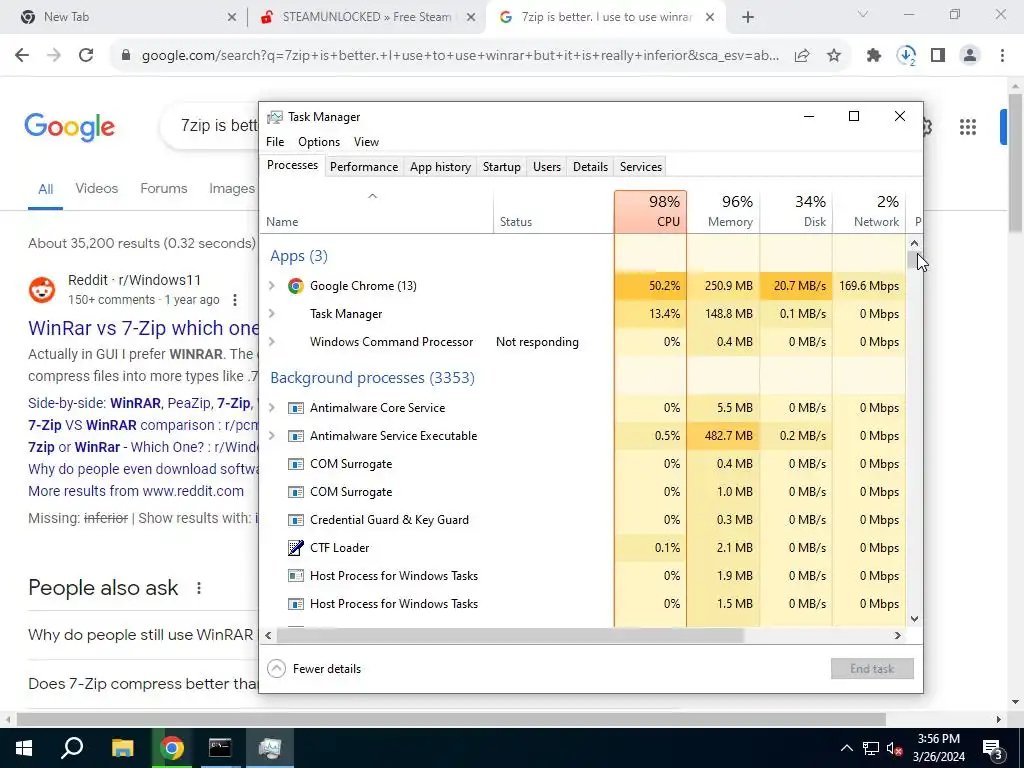Open Chrome profile avatar

(970, 56)
